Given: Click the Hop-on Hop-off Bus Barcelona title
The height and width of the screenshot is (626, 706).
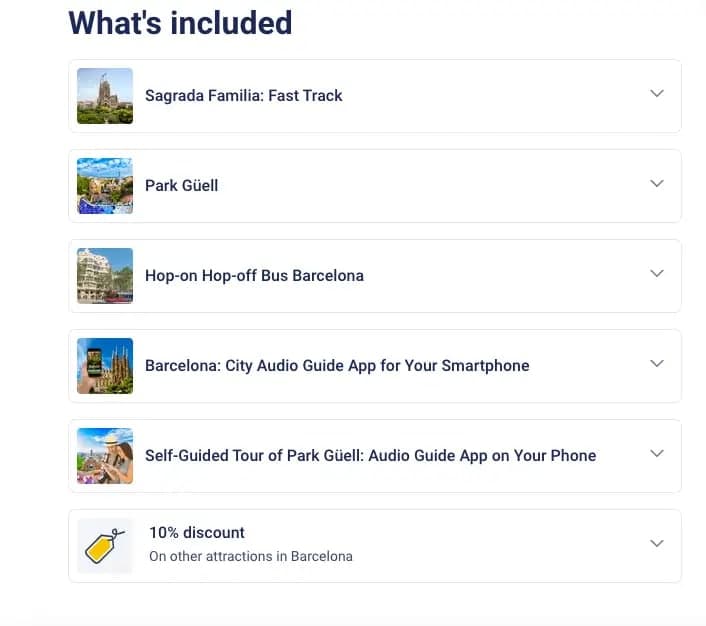Looking at the screenshot, I should coord(254,276).
